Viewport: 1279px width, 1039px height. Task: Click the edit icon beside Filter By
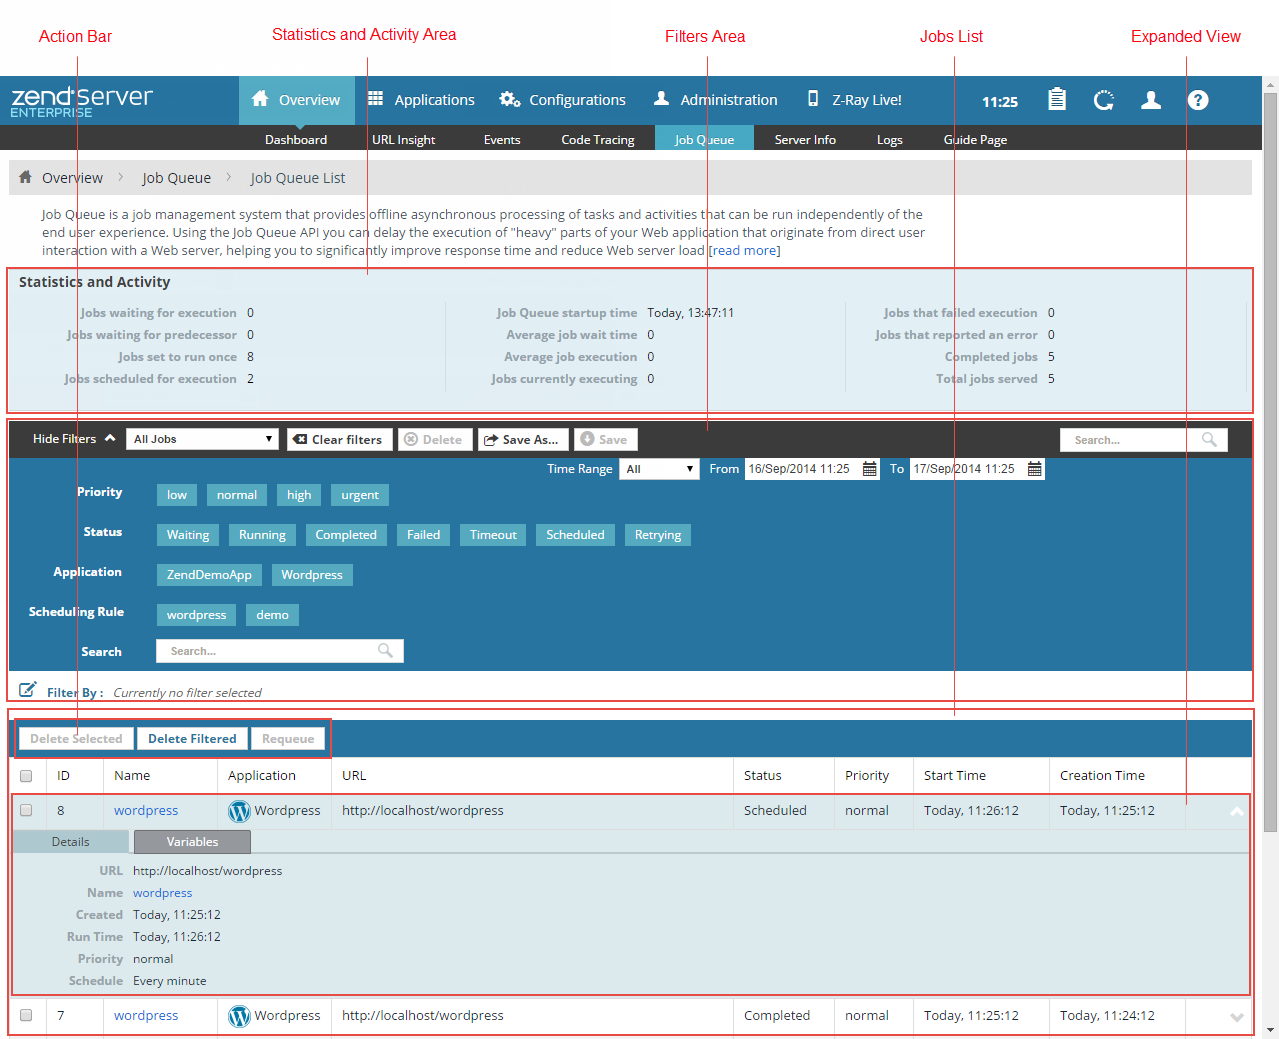pos(28,690)
